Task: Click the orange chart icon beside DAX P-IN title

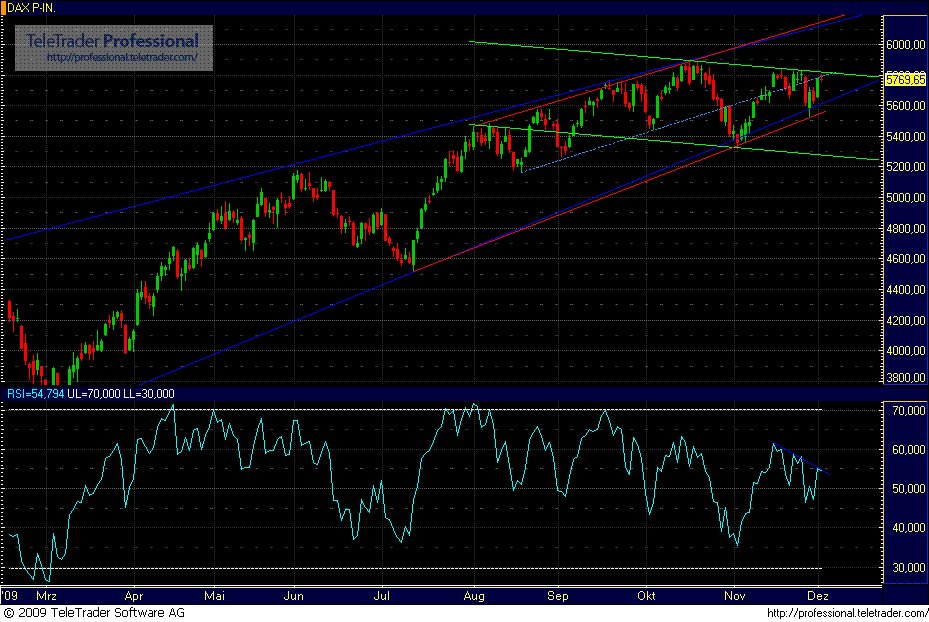Action: [x=4, y=6]
